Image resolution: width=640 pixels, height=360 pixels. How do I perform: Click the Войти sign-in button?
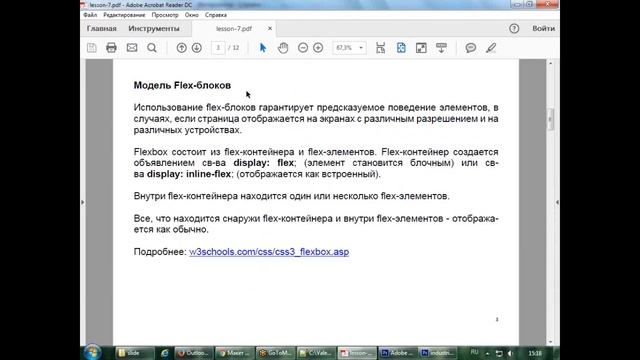(x=543, y=29)
